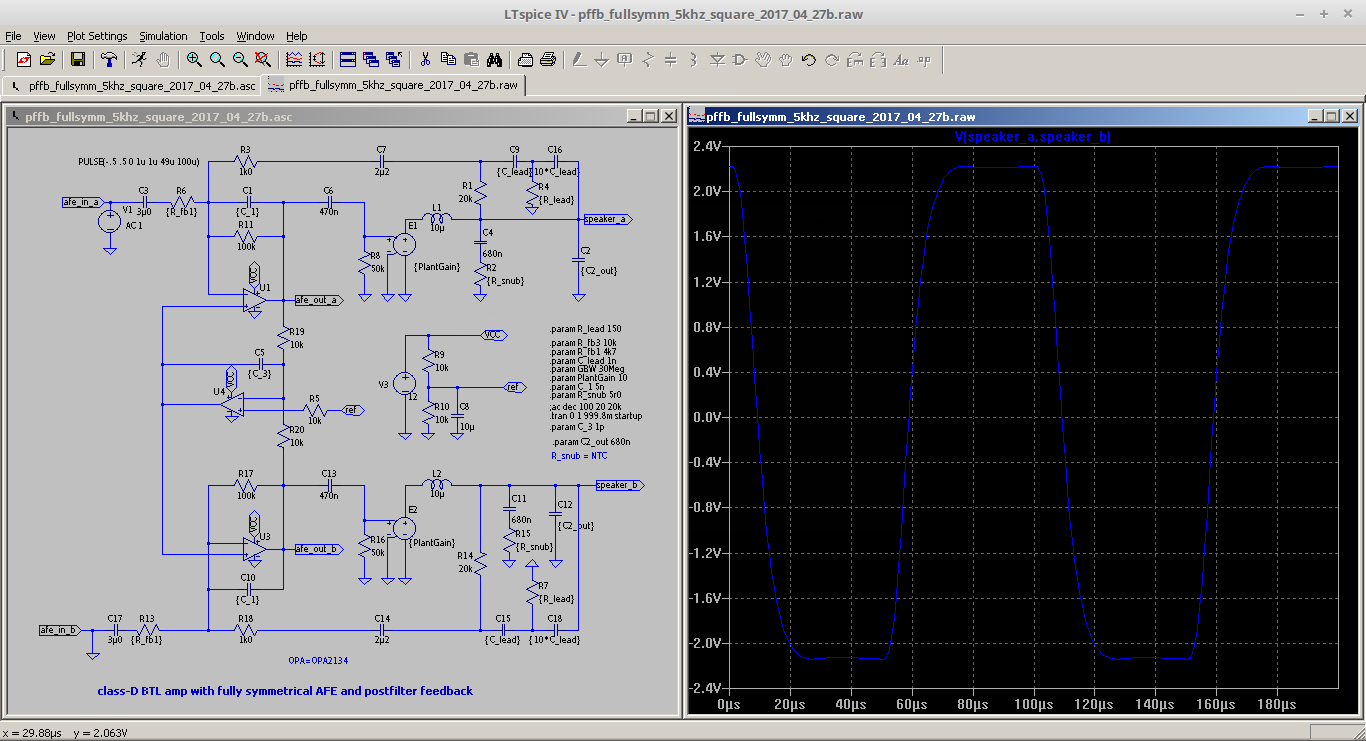Click the Copy icon in the toolbar
Screen dimensions: 1366x741
(x=448, y=60)
